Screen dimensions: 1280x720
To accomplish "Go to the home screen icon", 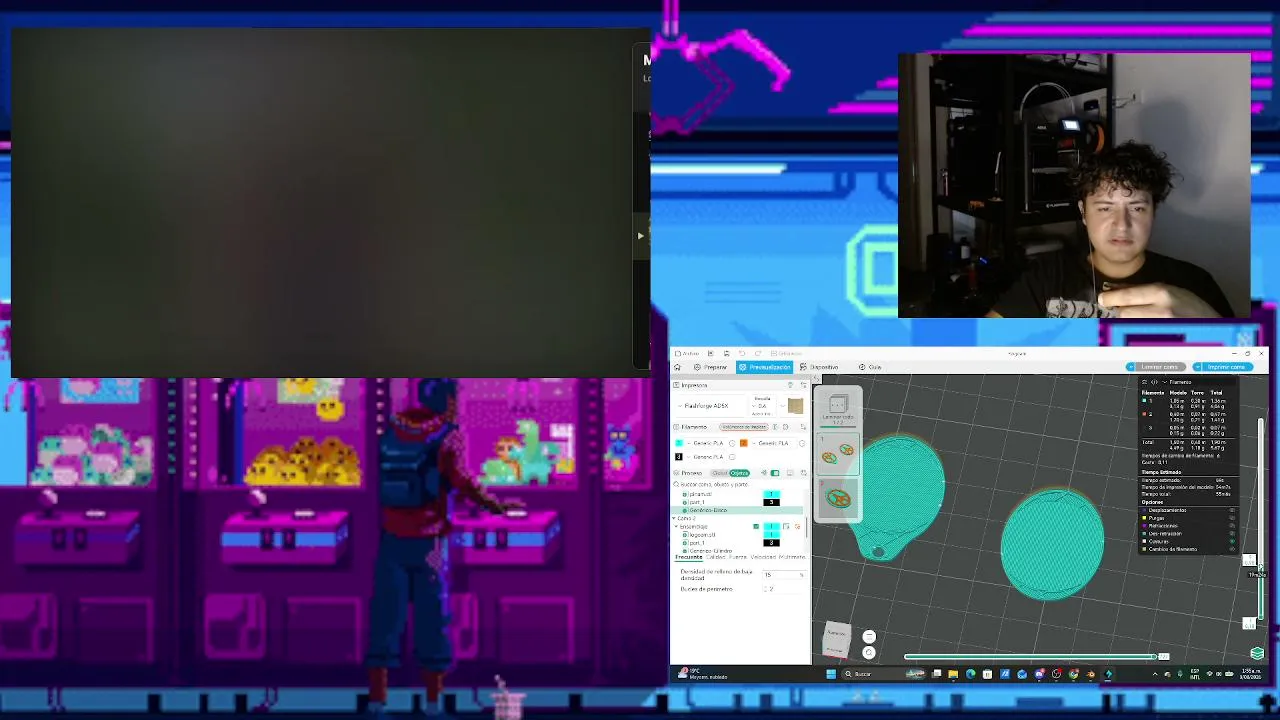I will pyautogui.click(x=678, y=367).
